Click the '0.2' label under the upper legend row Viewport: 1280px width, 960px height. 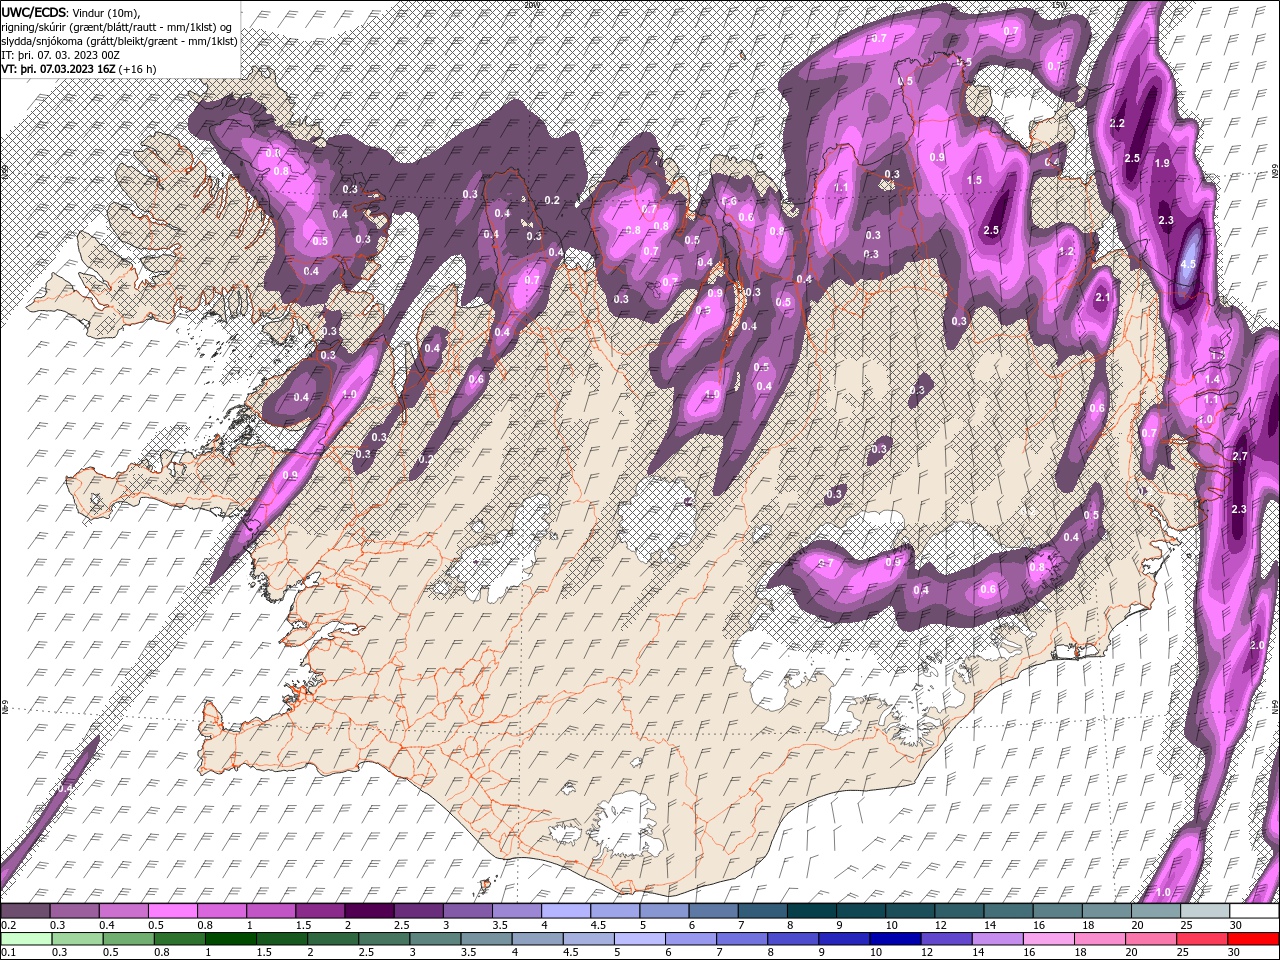[x=8, y=925]
